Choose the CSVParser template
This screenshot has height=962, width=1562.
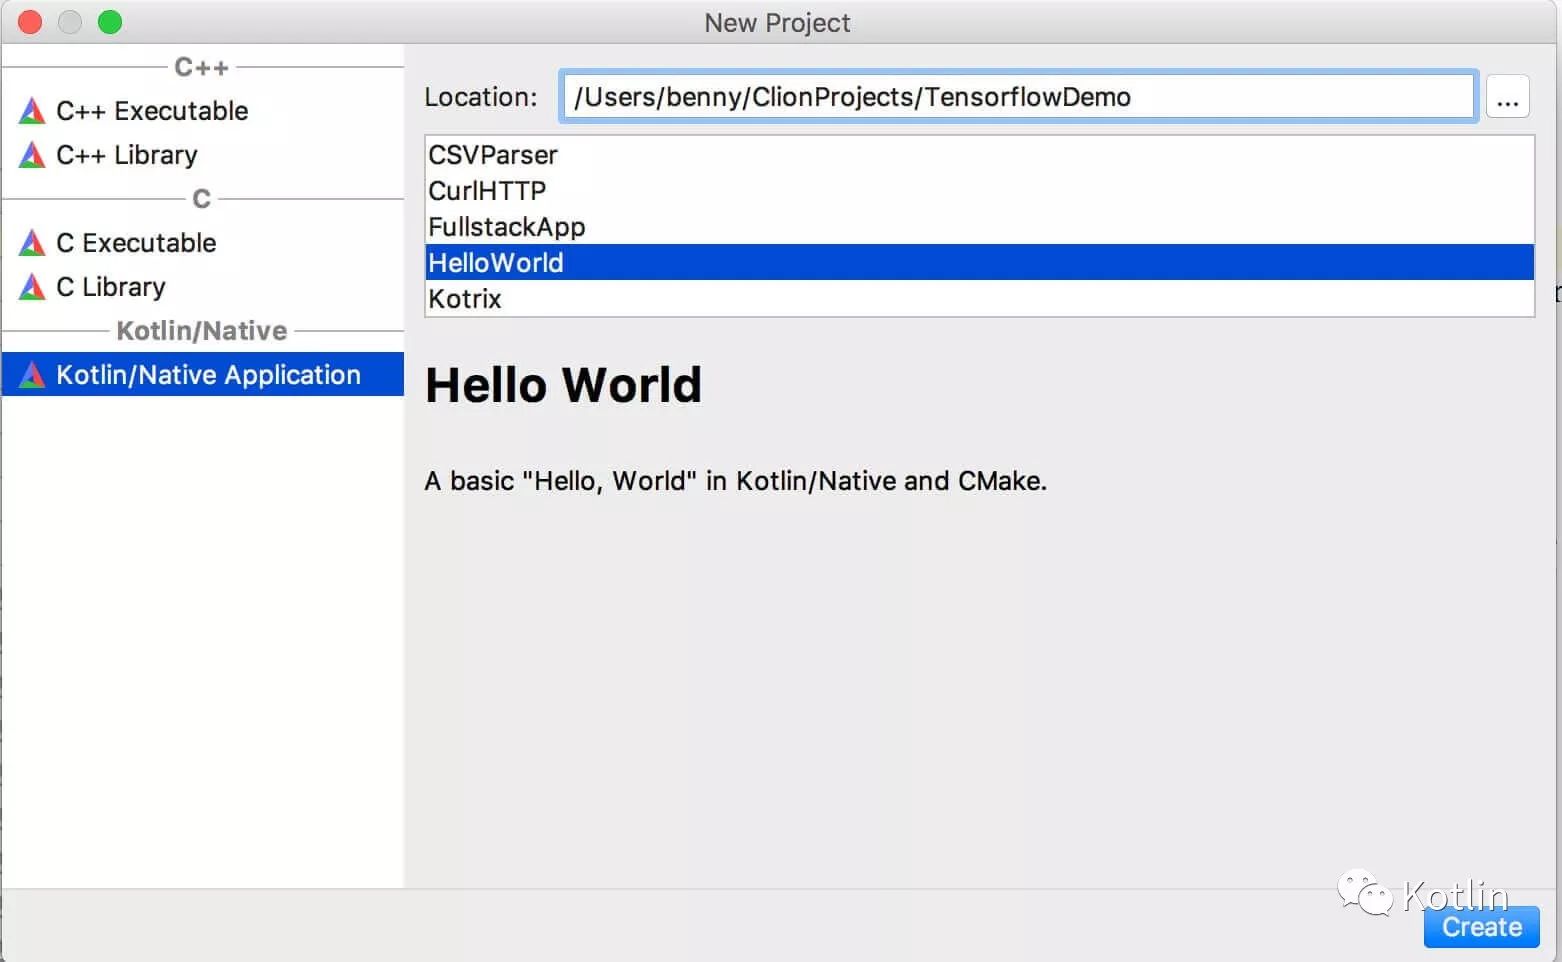click(980, 155)
